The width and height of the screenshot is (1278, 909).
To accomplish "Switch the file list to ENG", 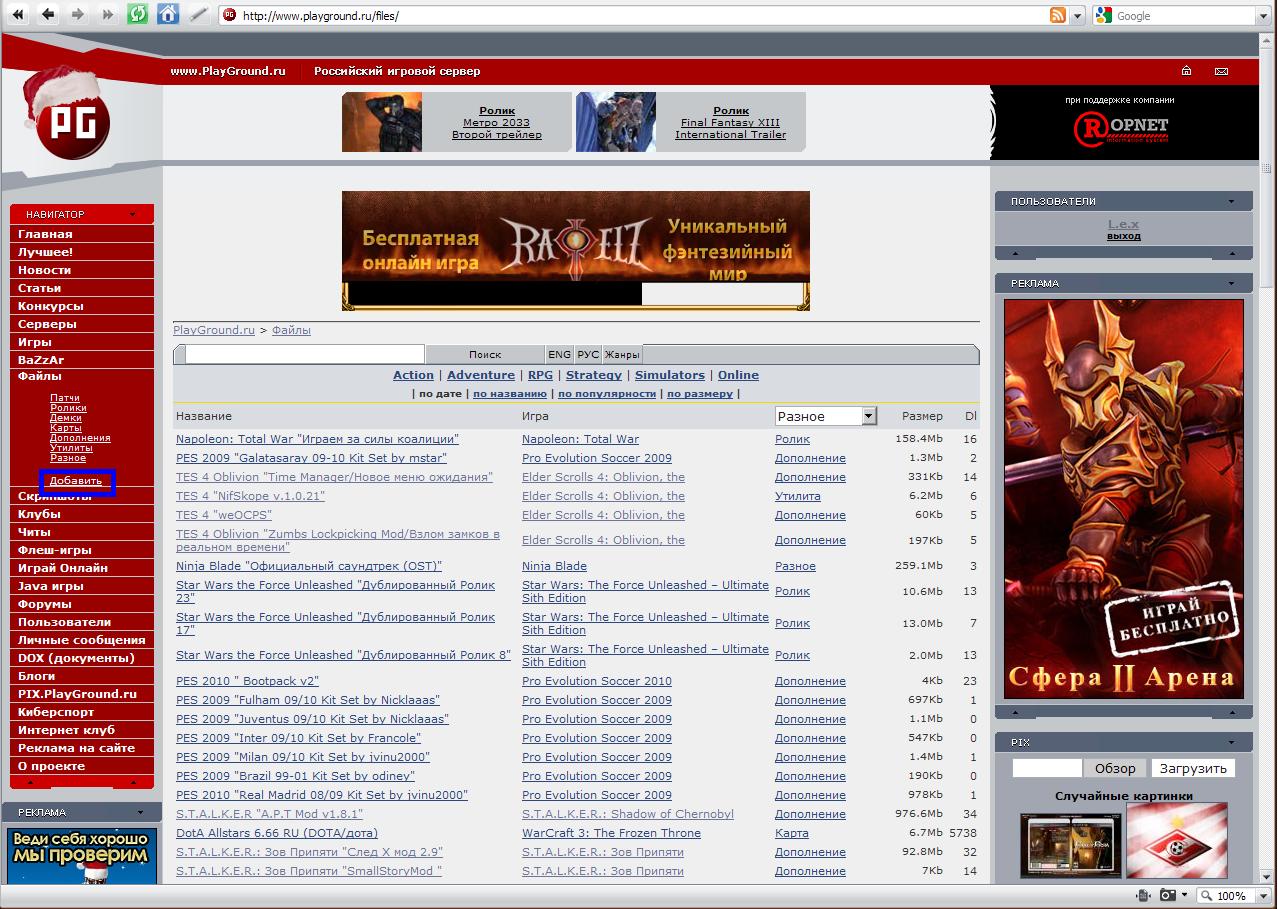I will tap(559, 354).
